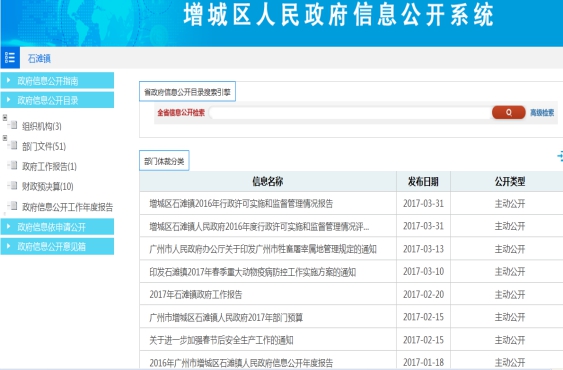This screenshot has height=370, width=563.
Task: Click the blue arrow icon right of 部门体裁分类
Action: (560, 156)
